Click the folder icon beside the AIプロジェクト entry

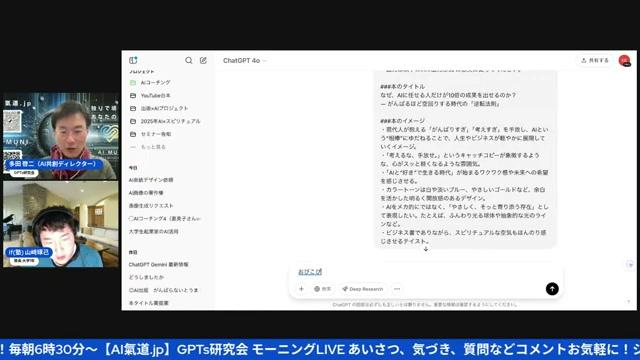[133, 108]
